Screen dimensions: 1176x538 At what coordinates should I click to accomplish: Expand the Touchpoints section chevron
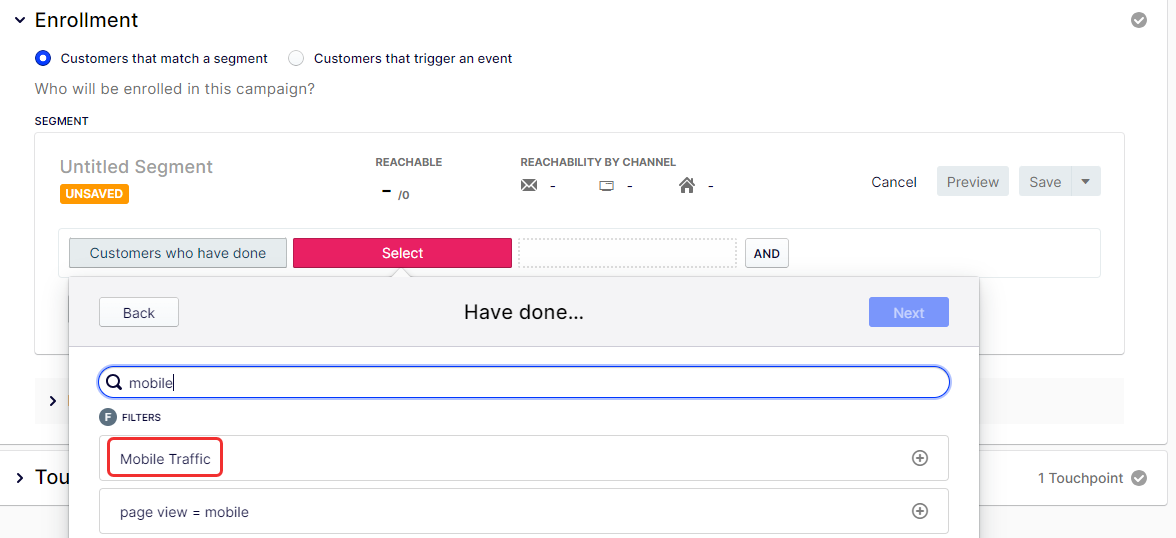[20, 477]
